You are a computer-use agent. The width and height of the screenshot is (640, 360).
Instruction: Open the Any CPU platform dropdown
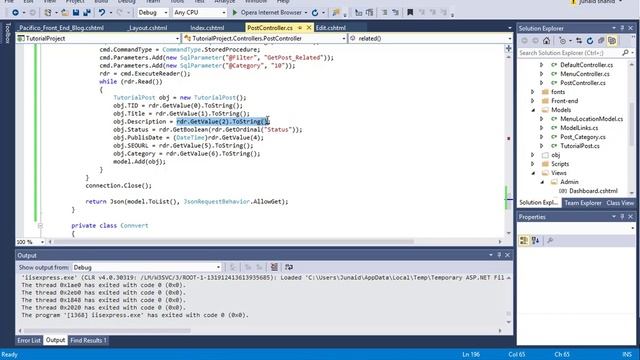point(199,13)
